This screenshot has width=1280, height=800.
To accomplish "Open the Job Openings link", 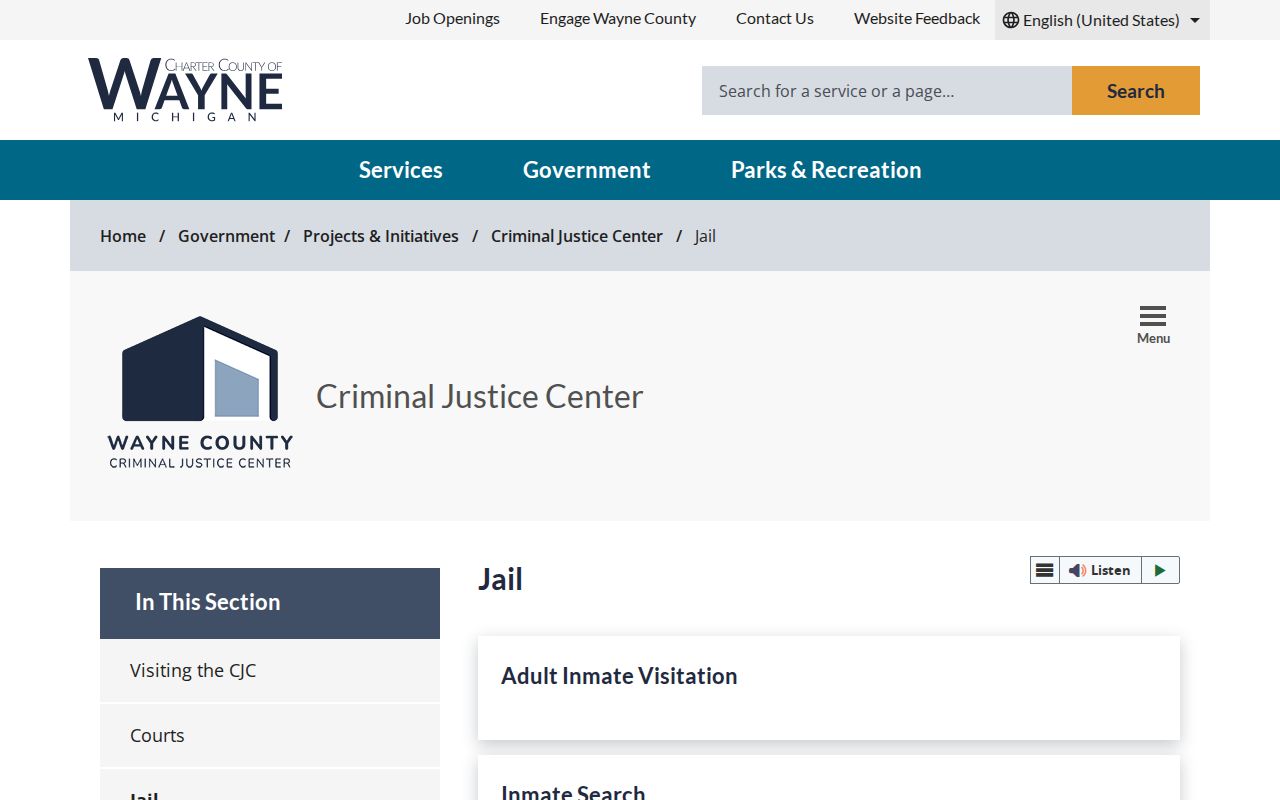I will click(452, 19).
